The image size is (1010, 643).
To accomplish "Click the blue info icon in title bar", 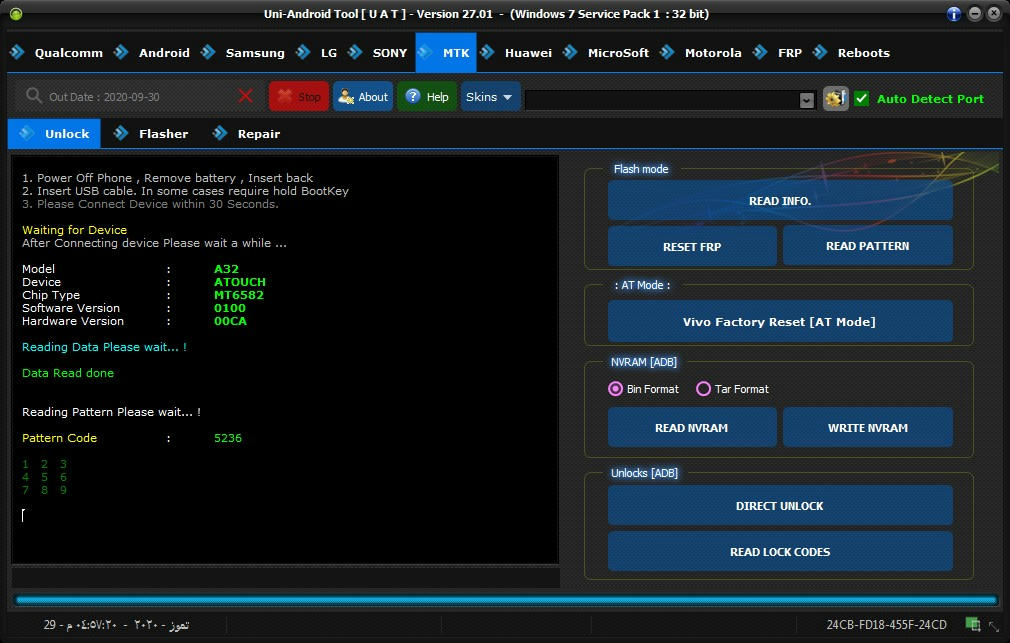I will click(954, 14).
